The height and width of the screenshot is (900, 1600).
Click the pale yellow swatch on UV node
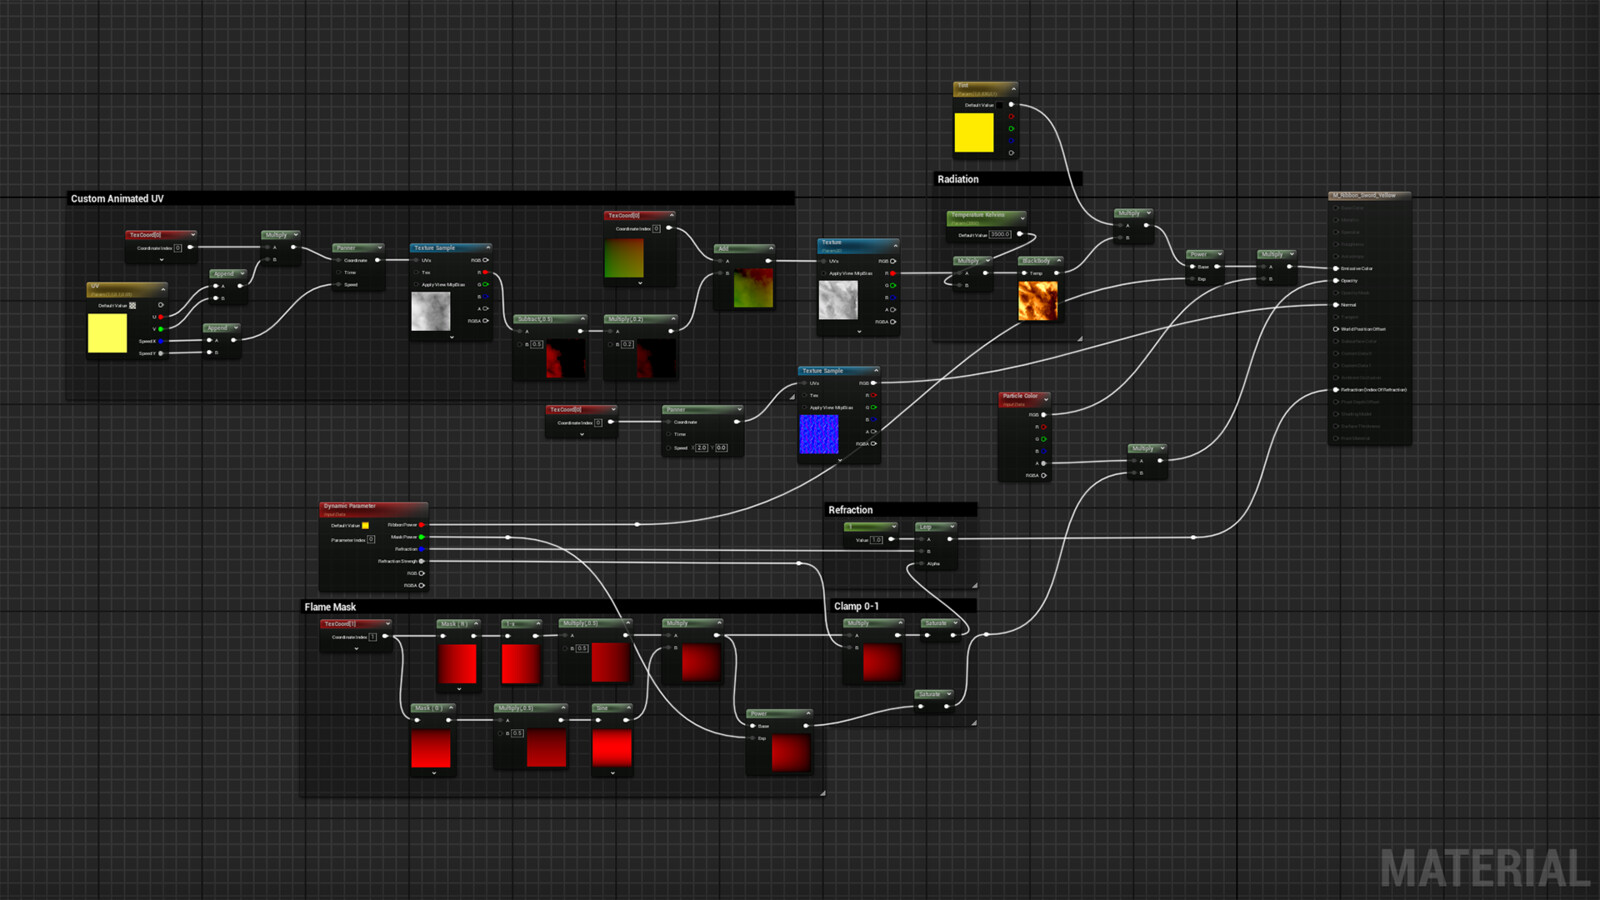[107, 333]
